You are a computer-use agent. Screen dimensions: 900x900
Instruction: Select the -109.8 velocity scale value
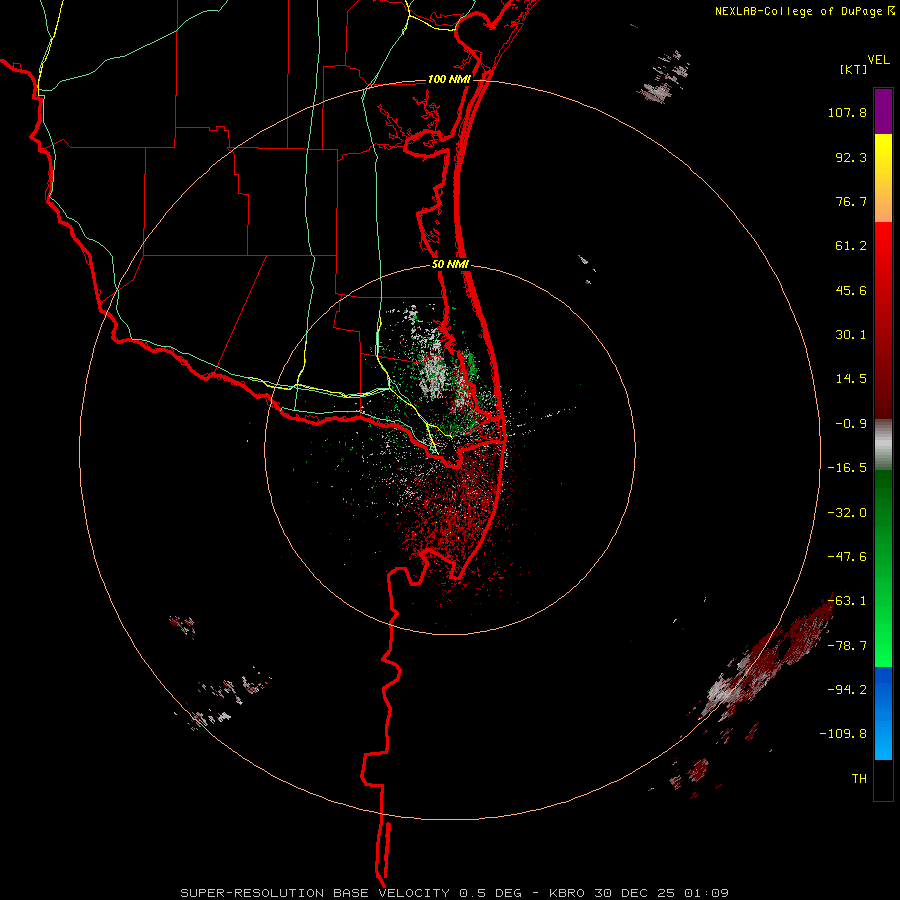tap(843, 734)
